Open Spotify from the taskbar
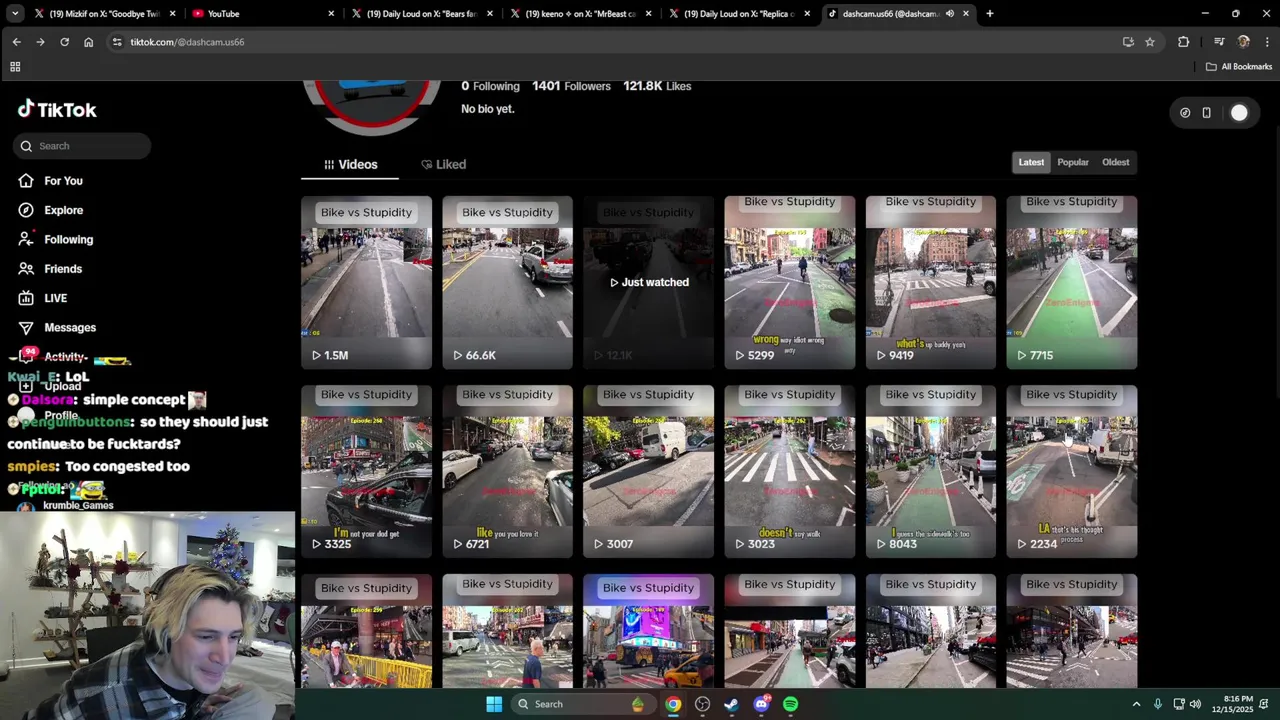Screen dimensions: 1280x720 click(791, 704)
